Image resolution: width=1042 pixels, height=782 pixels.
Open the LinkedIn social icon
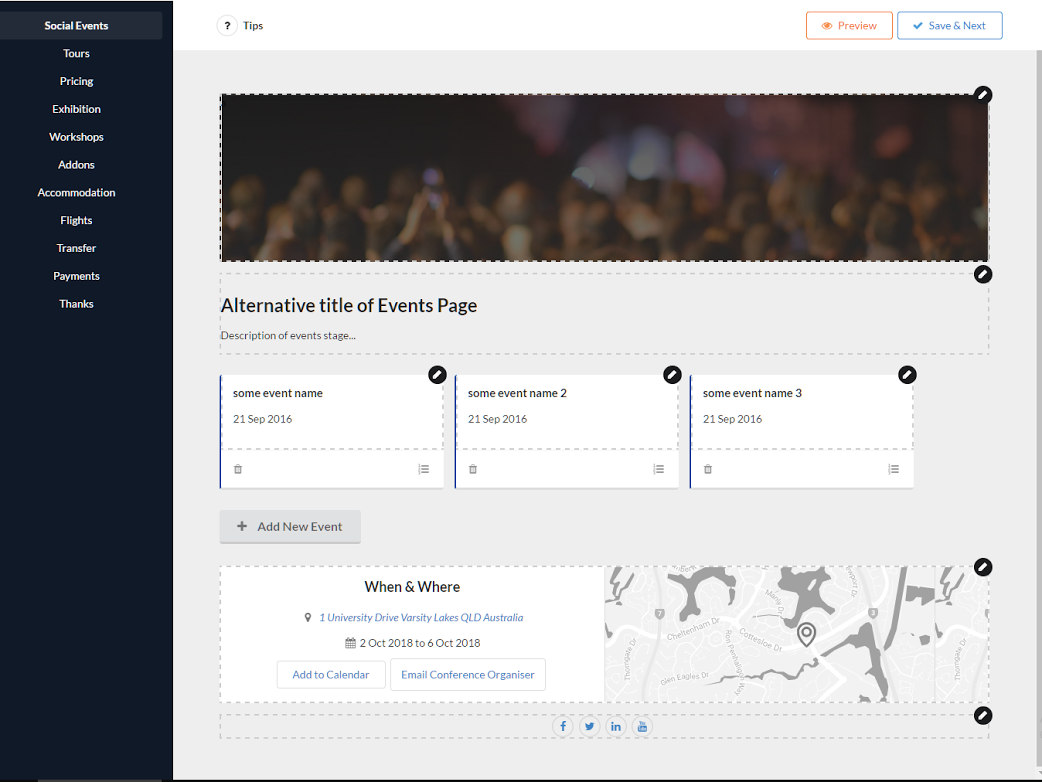[x=616, y=726]
